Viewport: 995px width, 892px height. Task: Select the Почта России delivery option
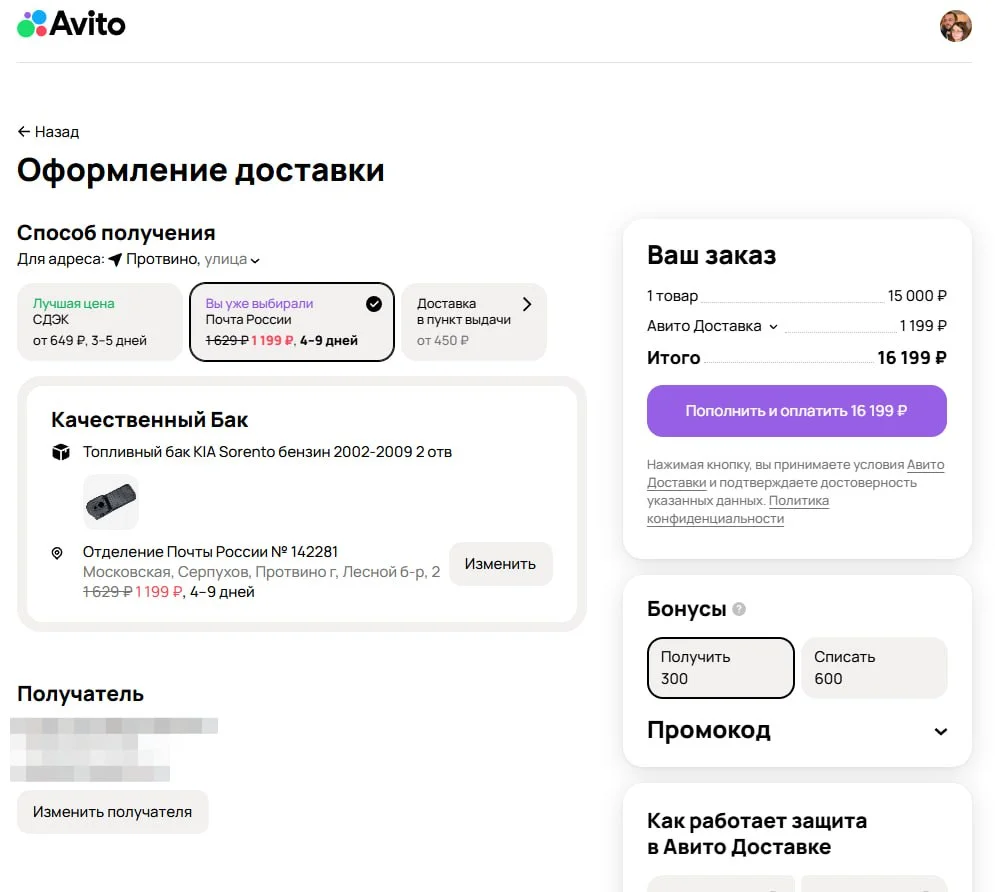[x=292, y=322]
